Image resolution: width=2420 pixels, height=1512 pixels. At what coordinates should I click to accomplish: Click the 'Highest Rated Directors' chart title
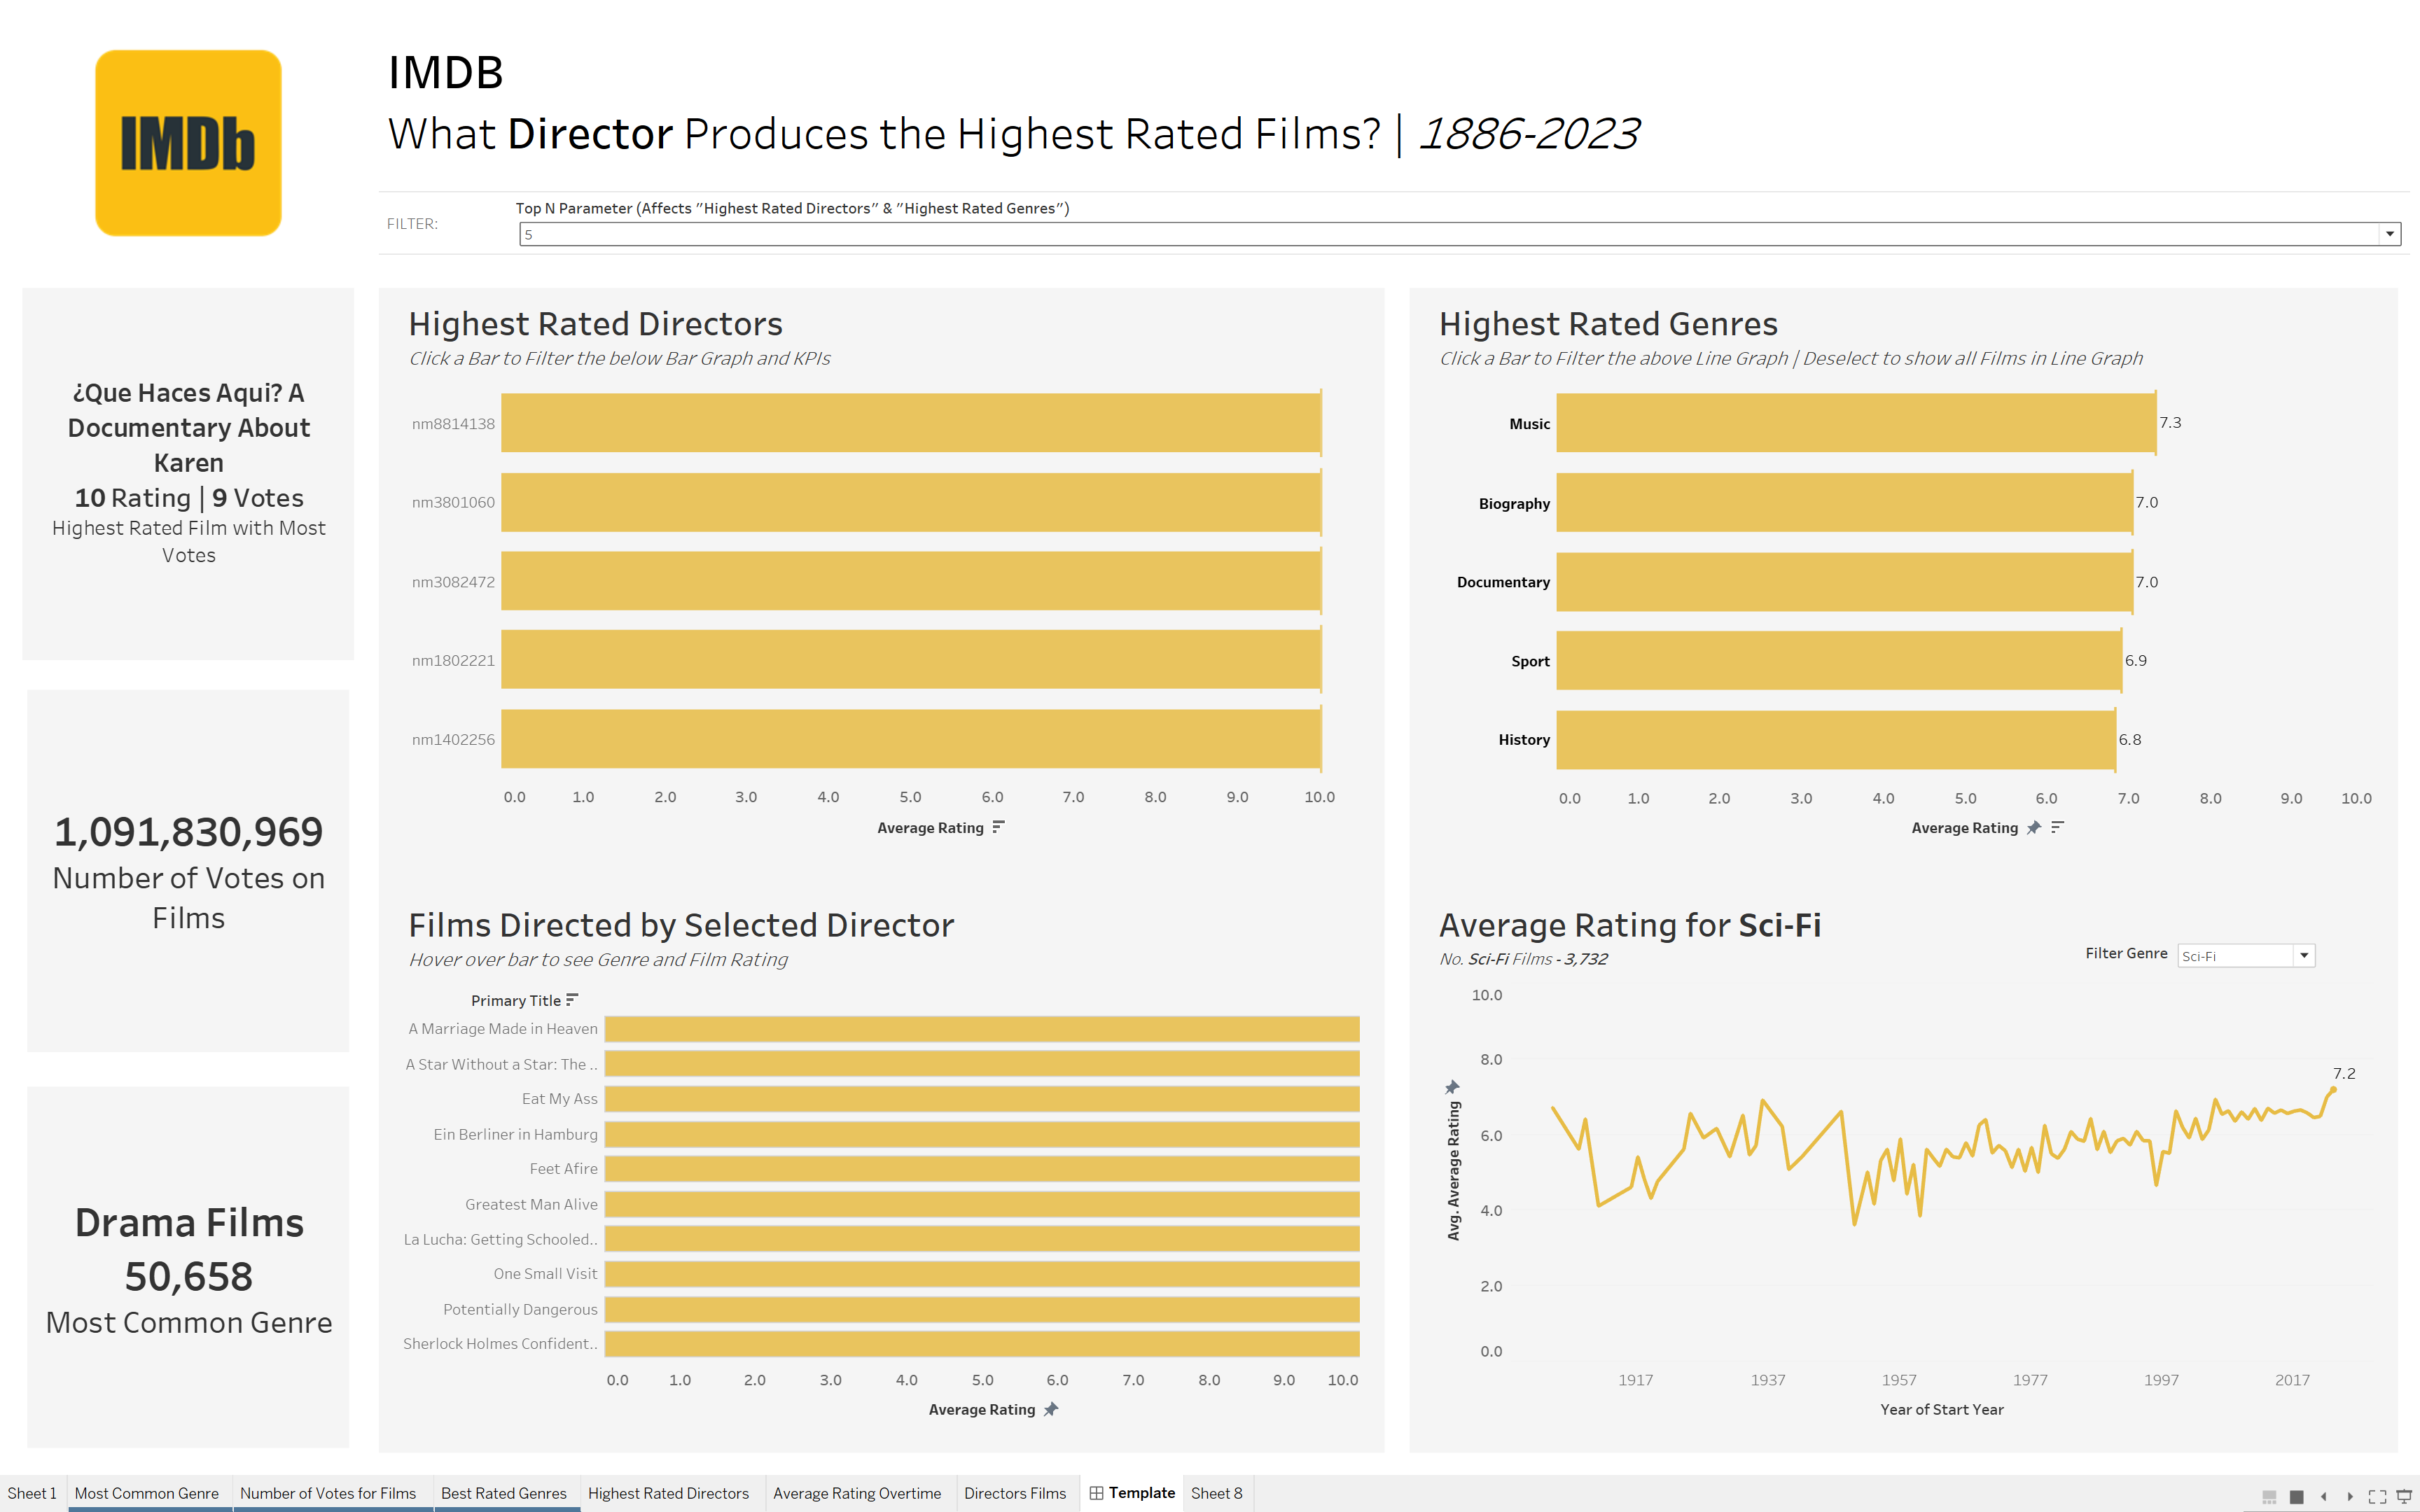595,324
